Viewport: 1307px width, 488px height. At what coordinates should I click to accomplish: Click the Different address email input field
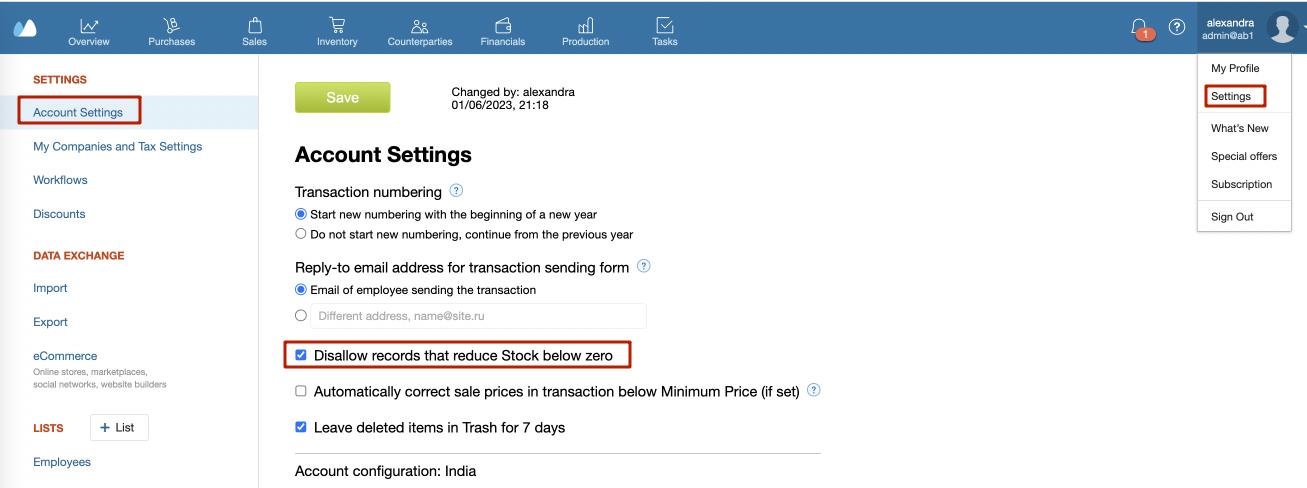(x=478, y=316)
